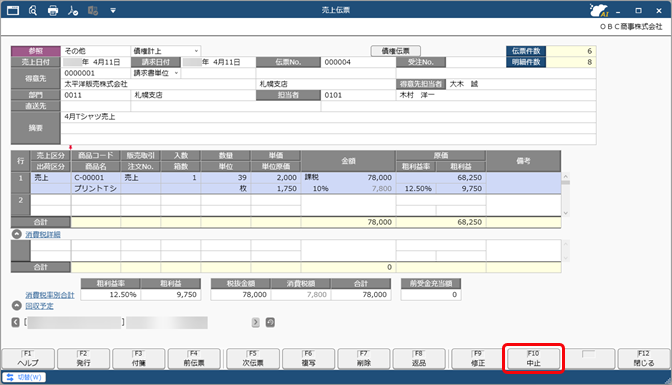Click the print preview magnifier icon
The image size is (672, 385).
pyautogui.click(x=33, y=10)
